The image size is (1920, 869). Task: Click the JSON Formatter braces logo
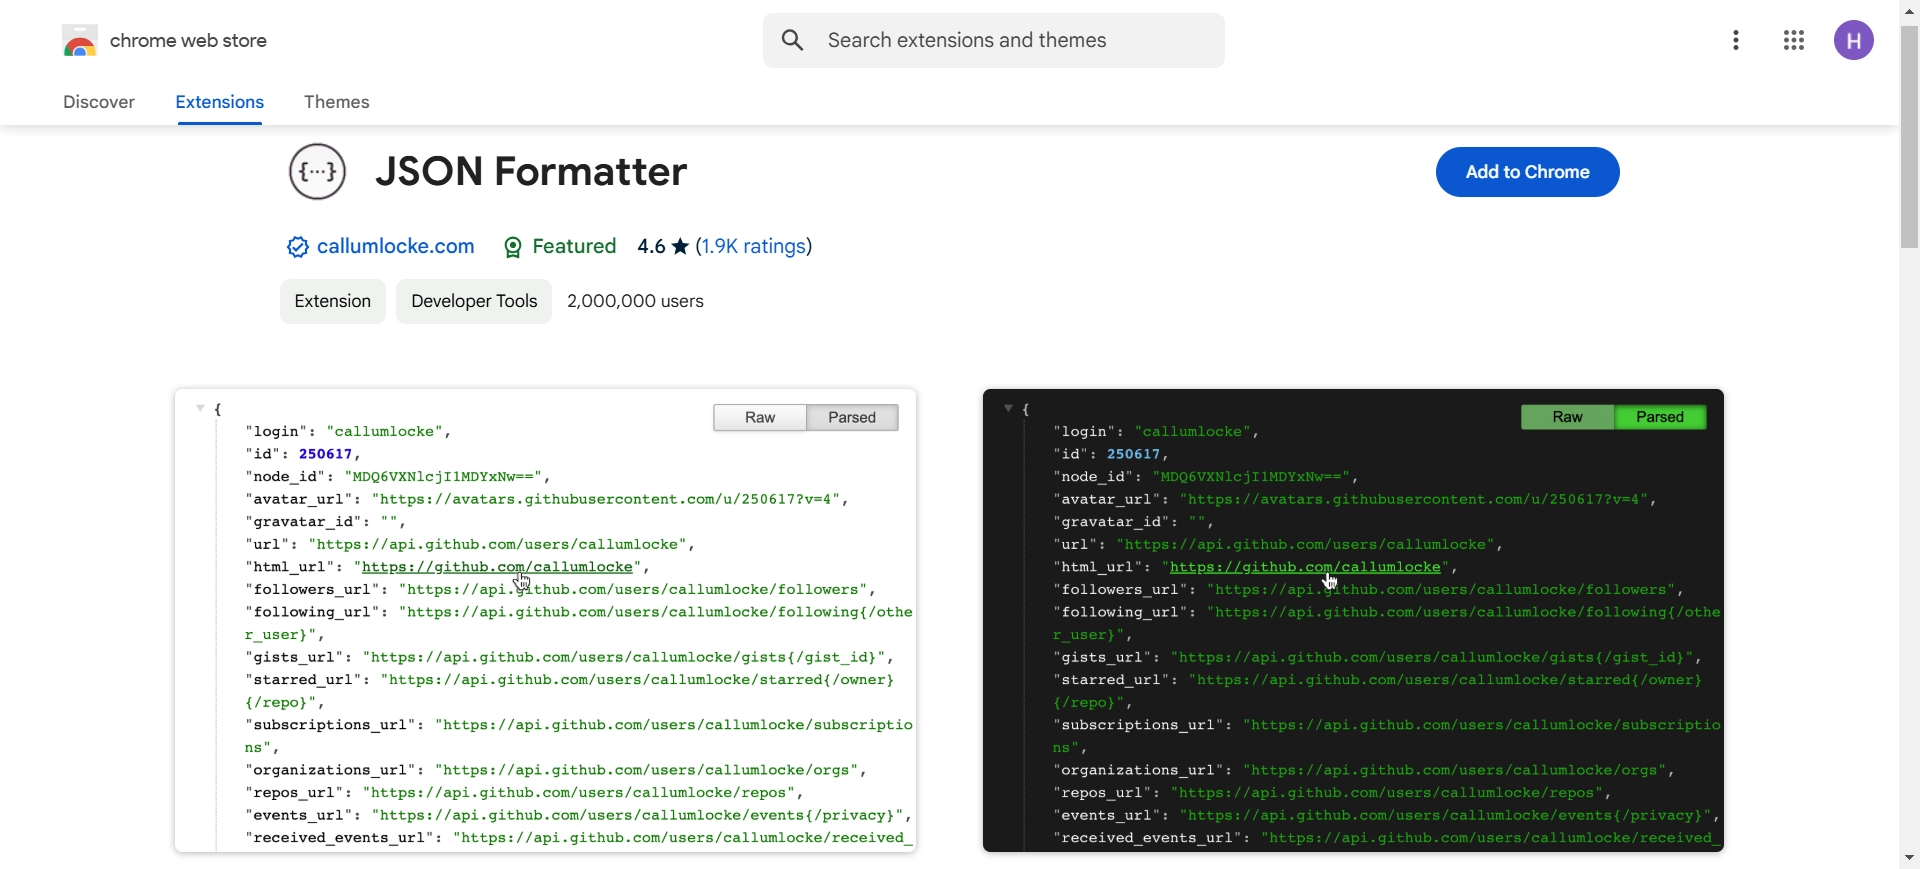[x=318, y=172]
